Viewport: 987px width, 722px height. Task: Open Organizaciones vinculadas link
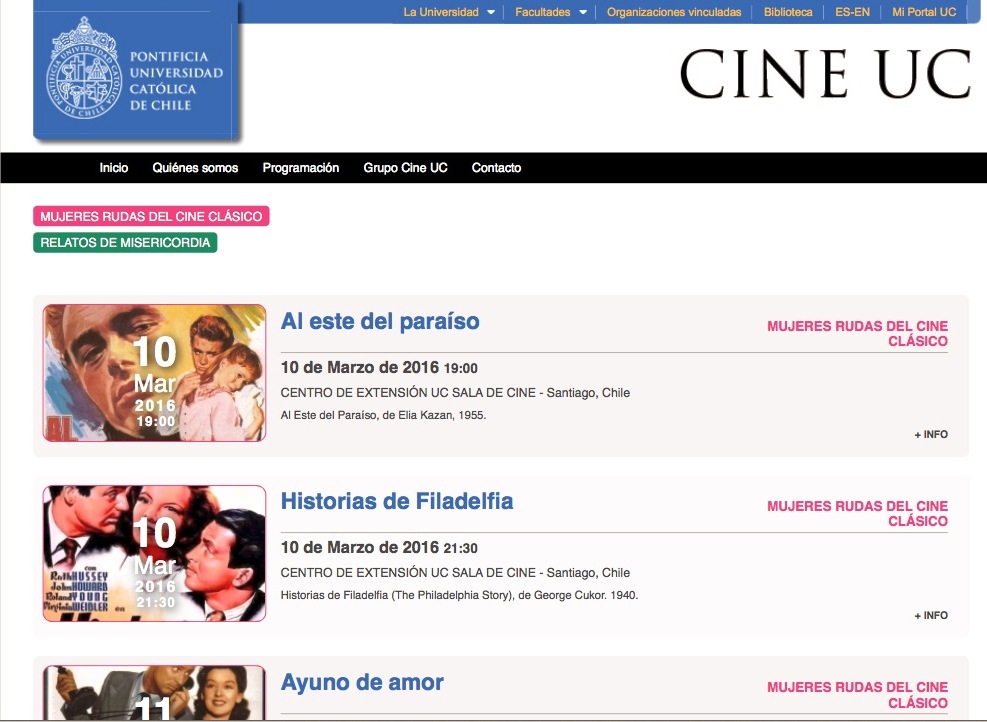[x=674, y=12]
